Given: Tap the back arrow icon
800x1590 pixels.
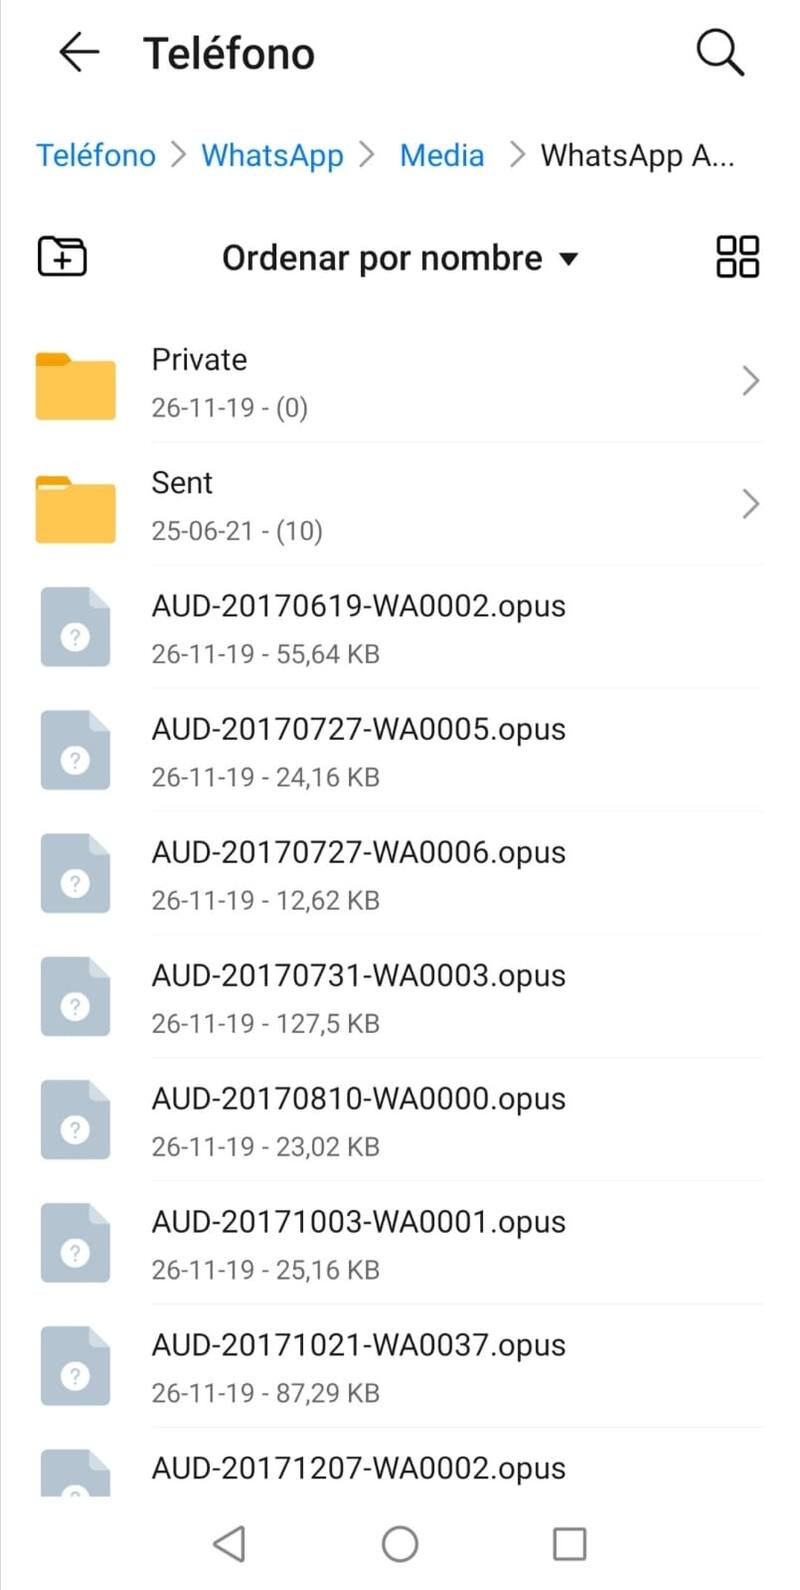Looking at the screenshot, I should (x=79, y=52).
